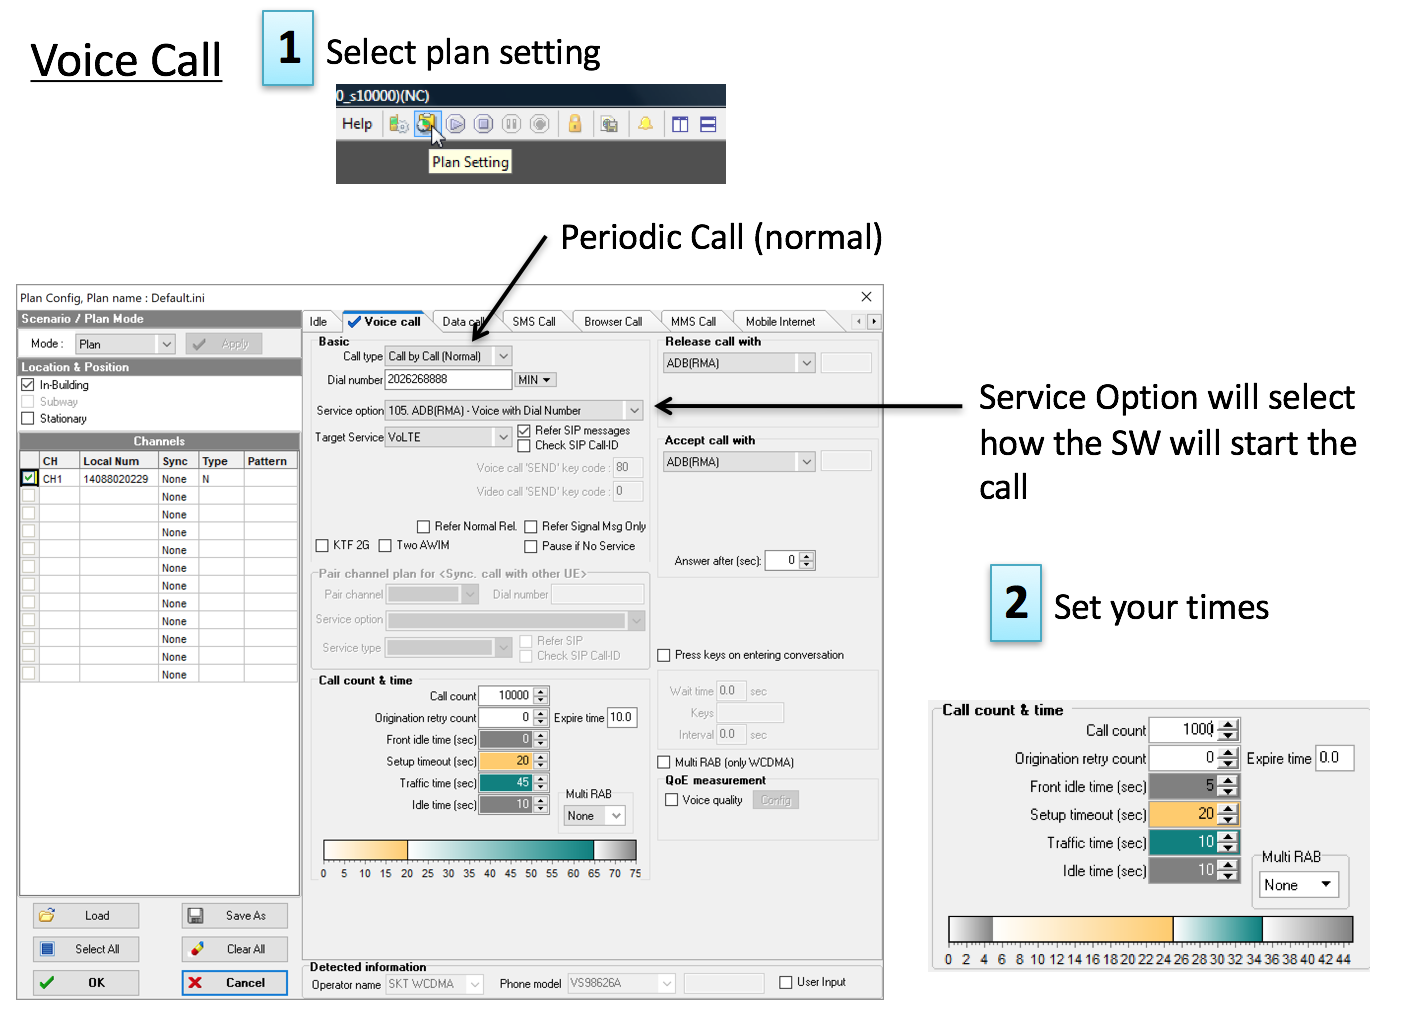This screenshot has width=1412, height=1018.
Task: Click the Dial number input field
Action: pyautogui.click(x=448, y=380)
